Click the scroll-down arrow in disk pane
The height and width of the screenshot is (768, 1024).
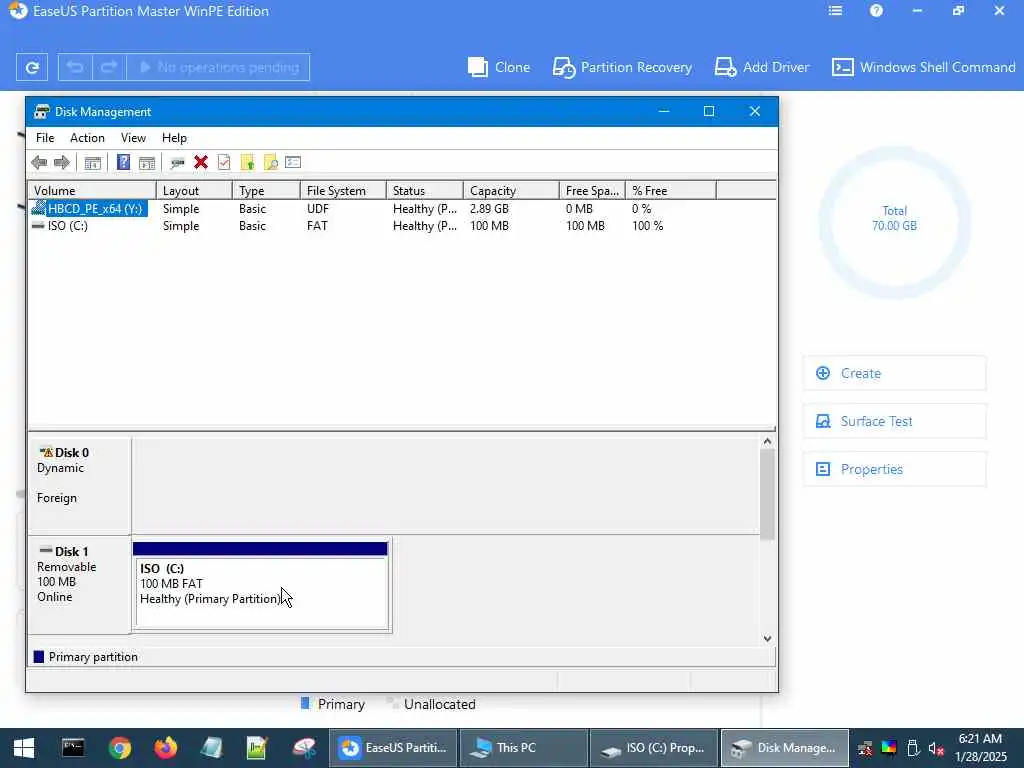pos(767,639)
